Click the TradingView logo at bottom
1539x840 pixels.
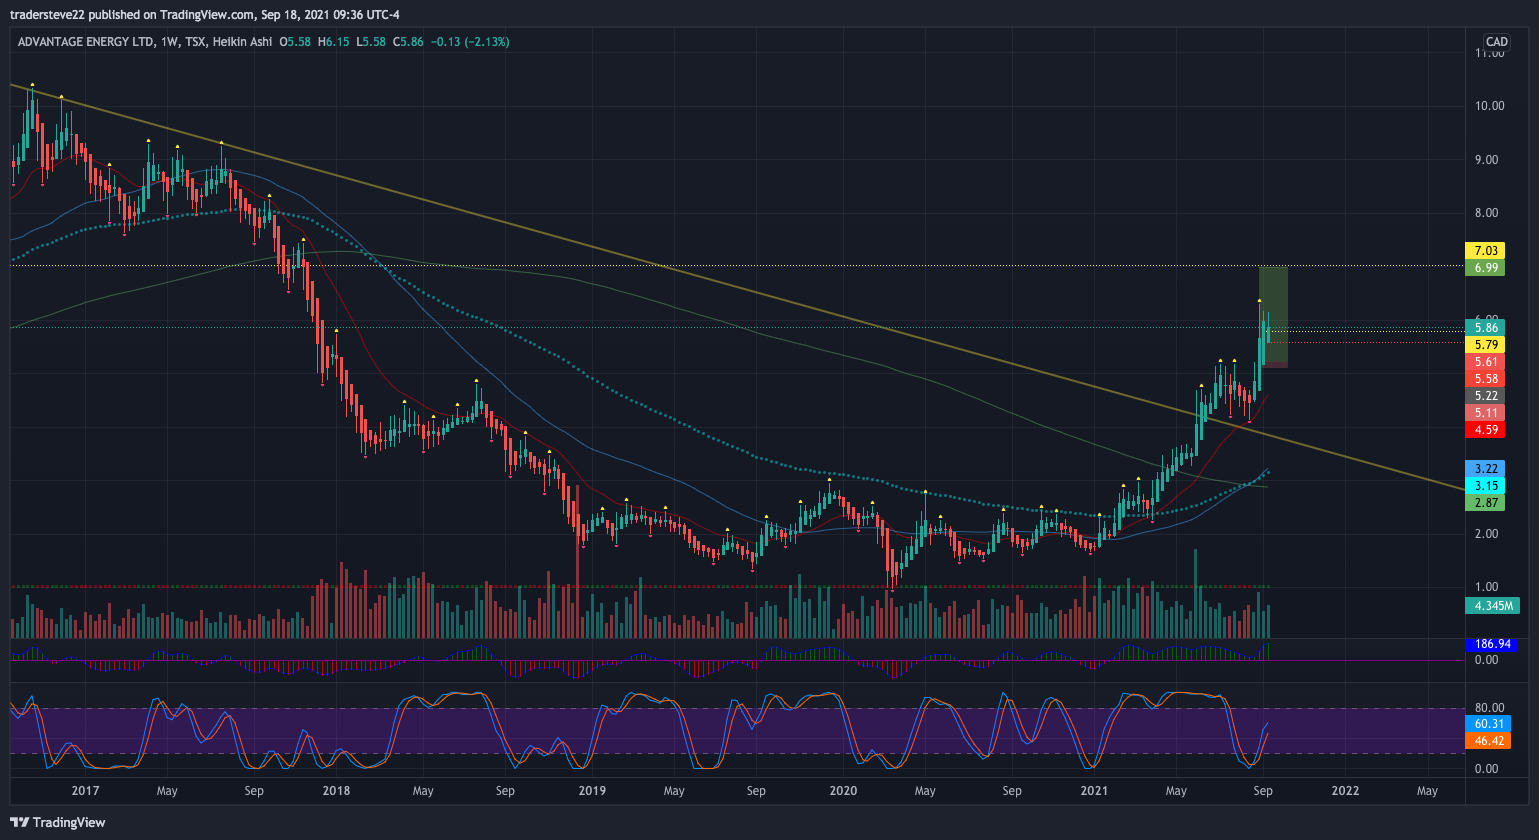57,822
